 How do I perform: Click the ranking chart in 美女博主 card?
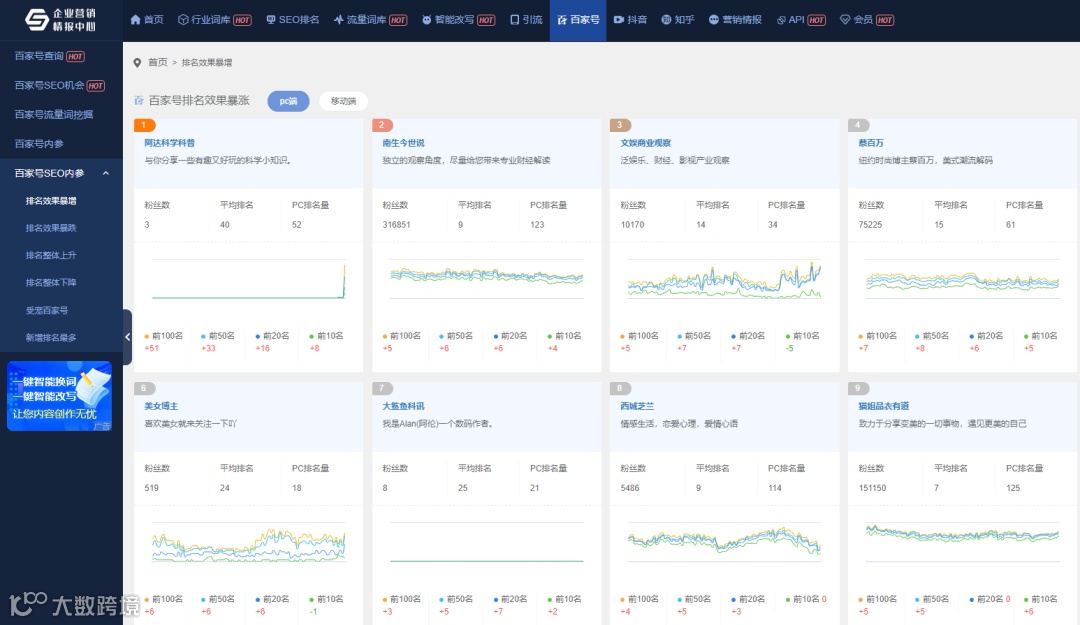pyautogui.click(x=248, y=543)
